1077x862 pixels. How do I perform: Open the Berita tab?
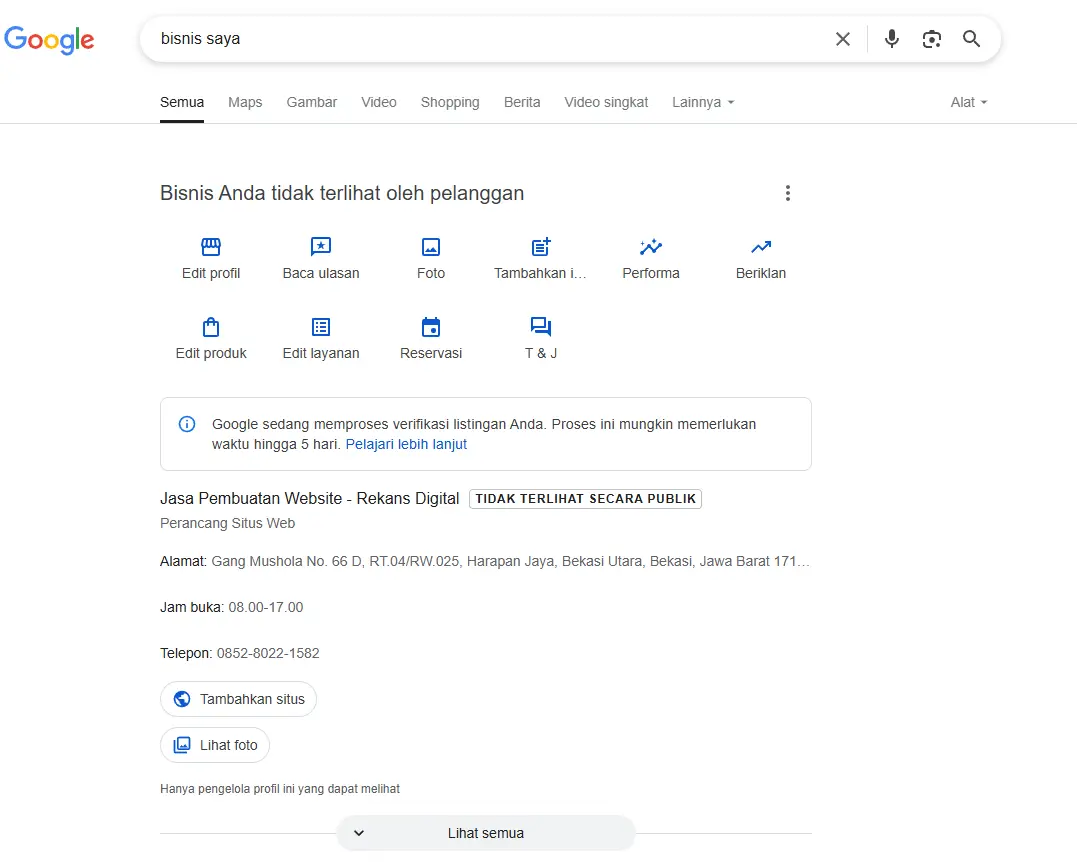coord(522,102)
